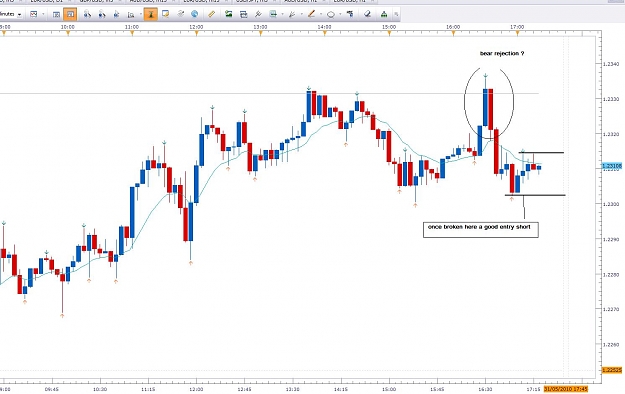Open the toolbar overflow arrow at the end
Screen dimensions: 625x394
tap(396, 15)
